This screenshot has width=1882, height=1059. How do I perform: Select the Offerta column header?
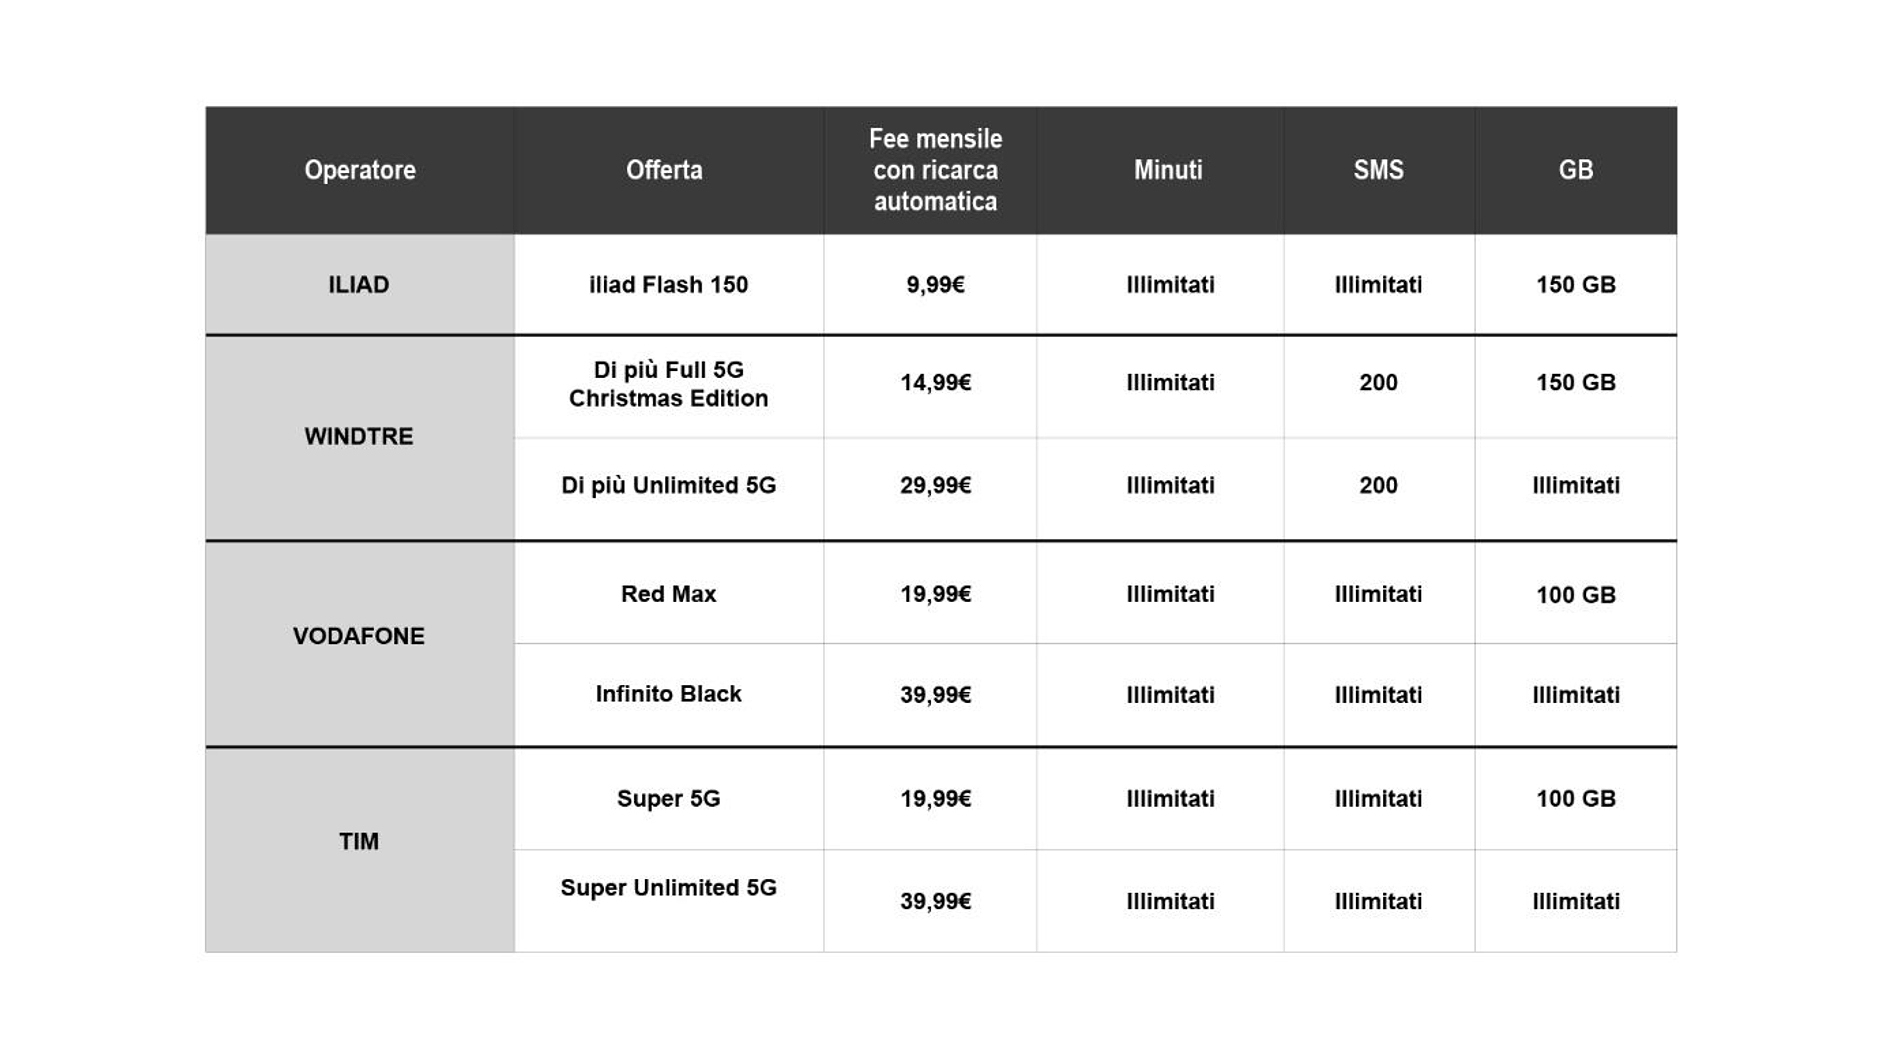(664, 170)
